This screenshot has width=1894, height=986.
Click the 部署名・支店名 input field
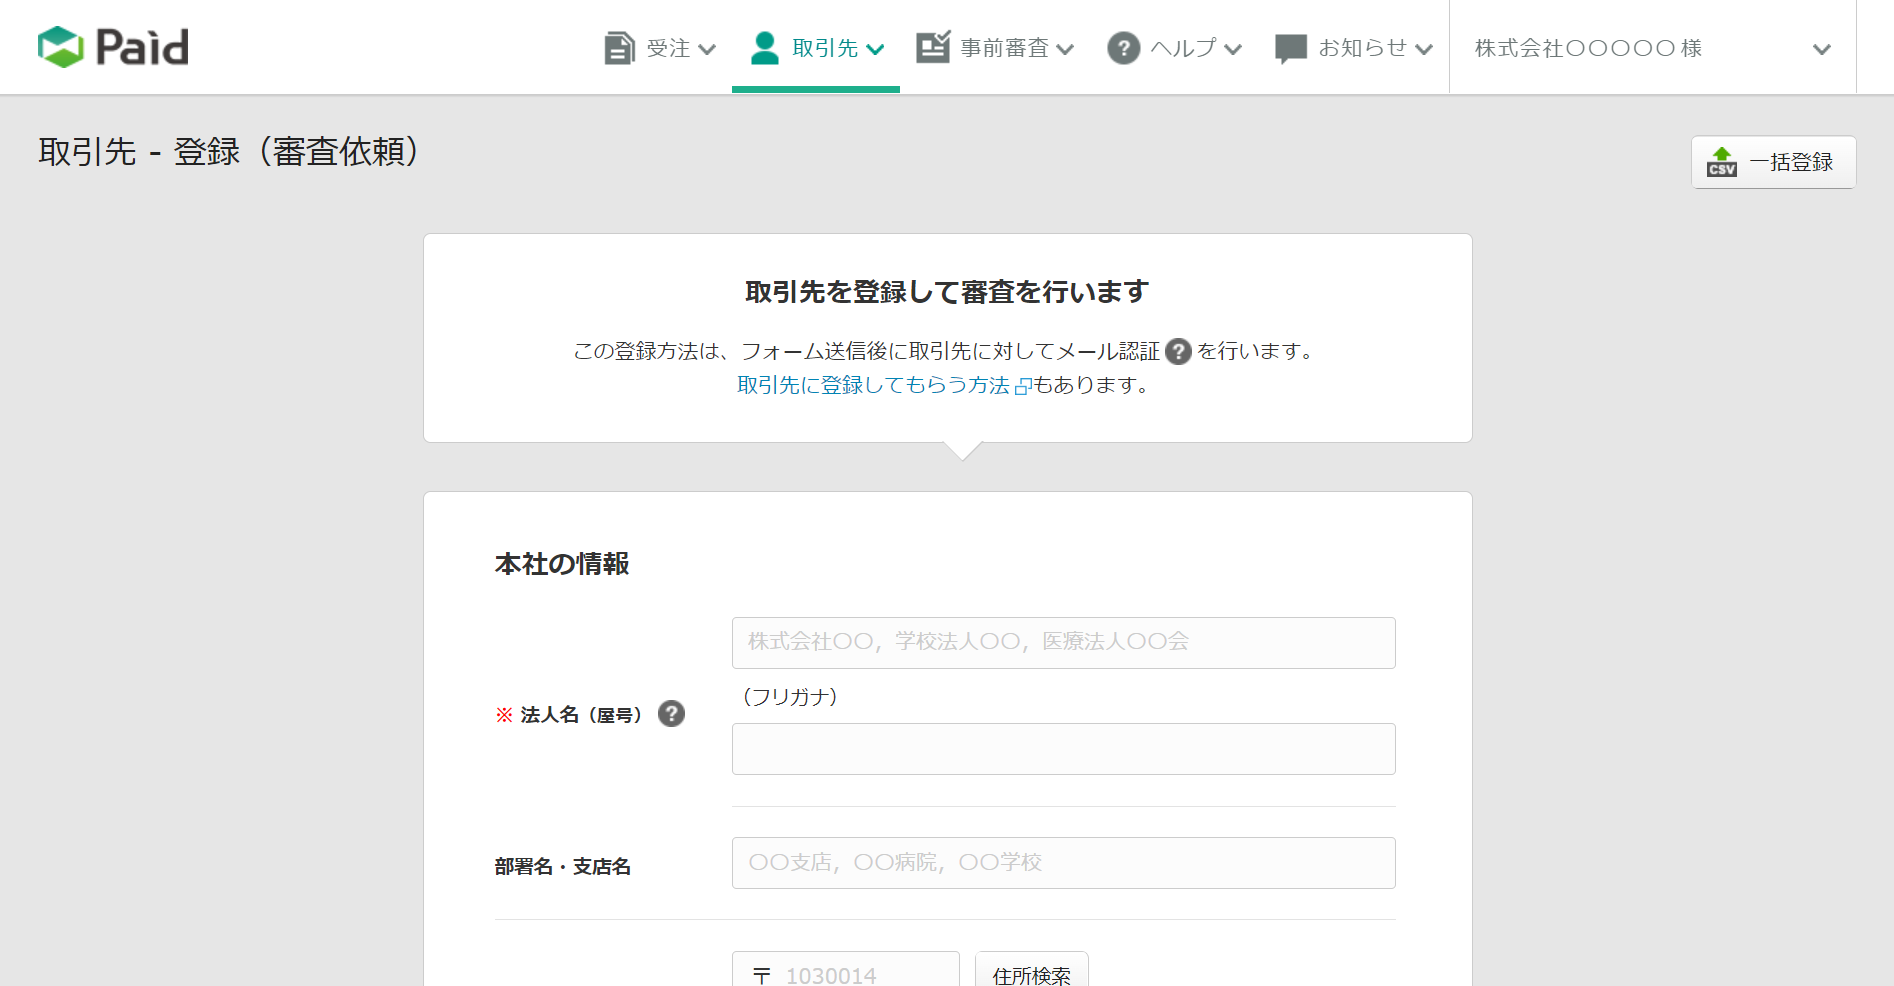pos(1063,863)
